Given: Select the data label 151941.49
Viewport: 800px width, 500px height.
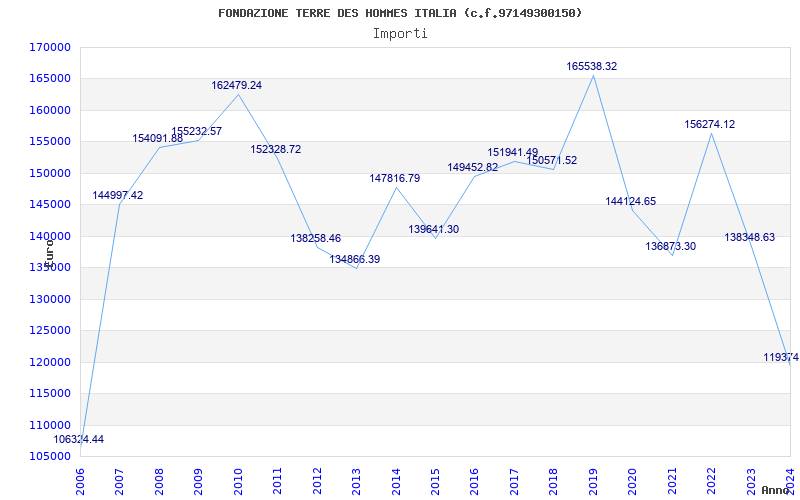Looking at the screenshot, I should (x=513, y=153).
